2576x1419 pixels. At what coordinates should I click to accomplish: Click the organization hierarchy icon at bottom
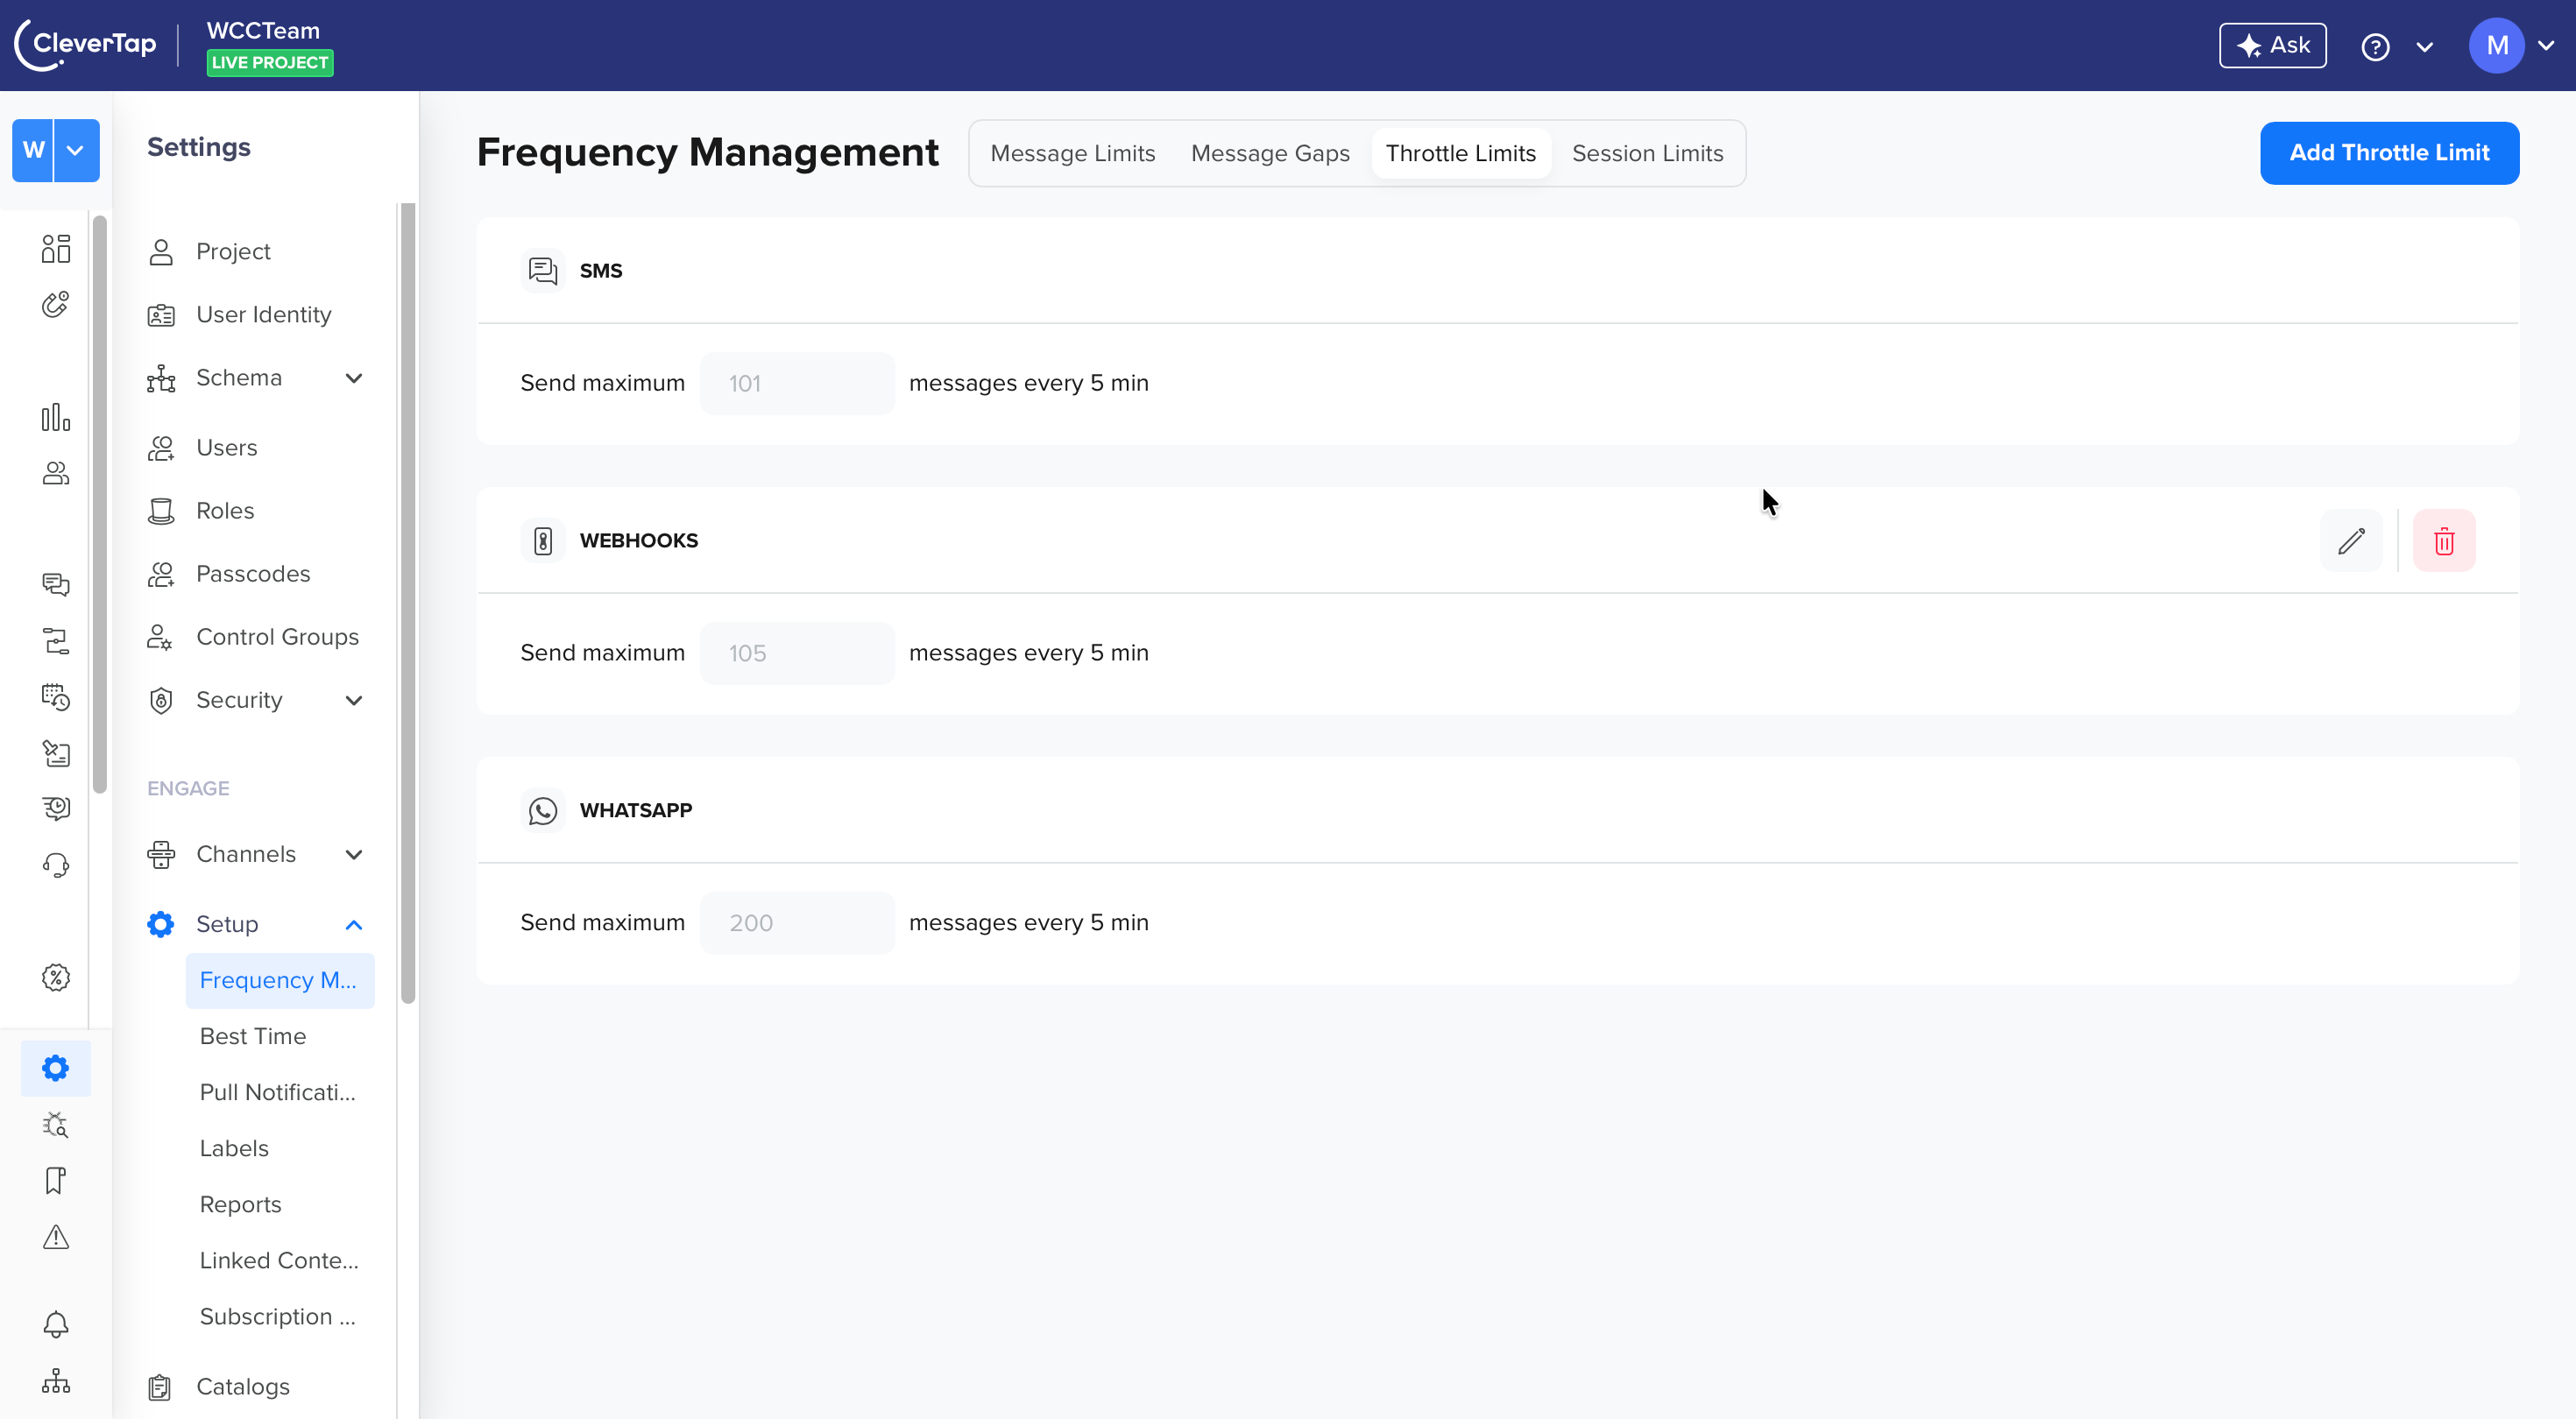(56, 1381)
